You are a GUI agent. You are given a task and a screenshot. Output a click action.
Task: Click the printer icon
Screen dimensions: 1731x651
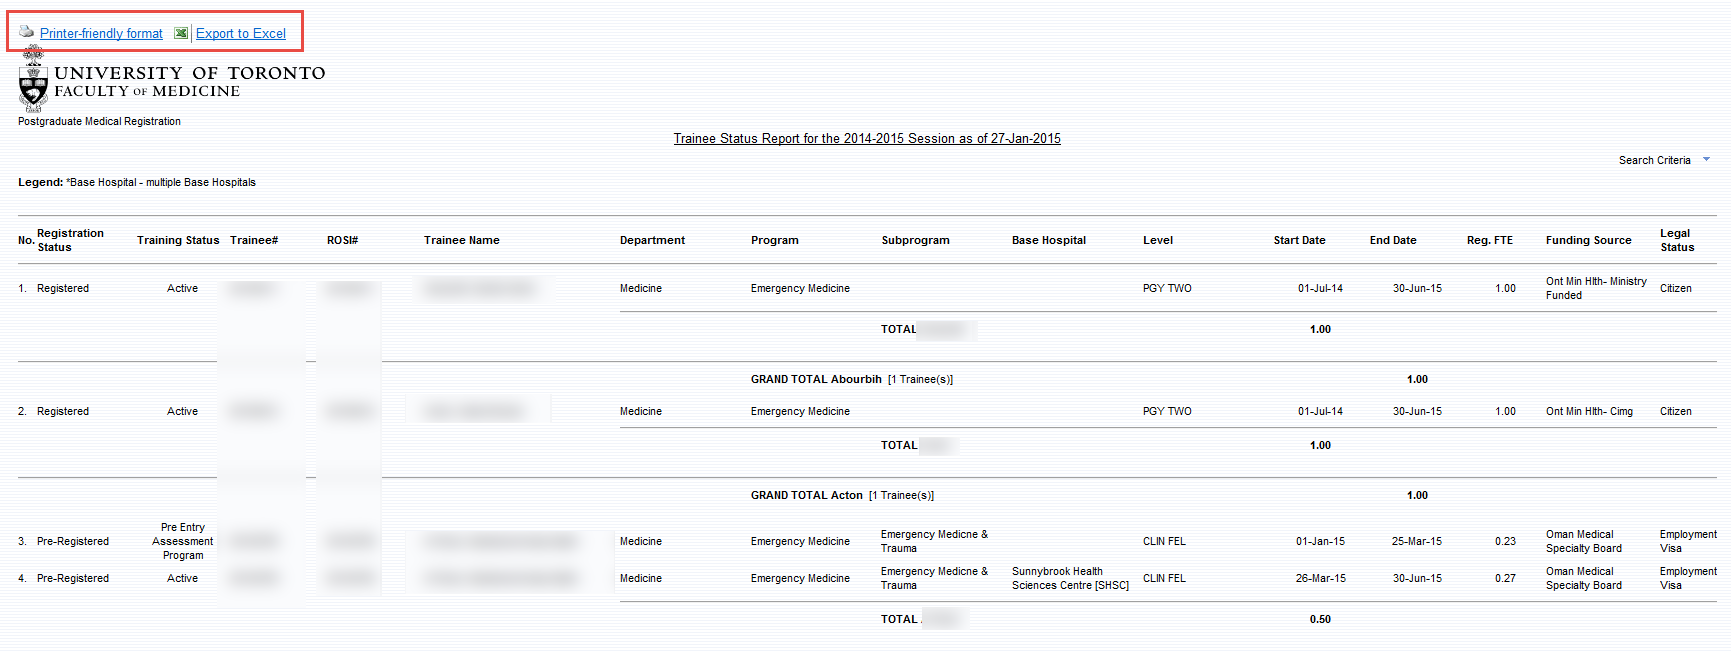(x=27, y=32)
